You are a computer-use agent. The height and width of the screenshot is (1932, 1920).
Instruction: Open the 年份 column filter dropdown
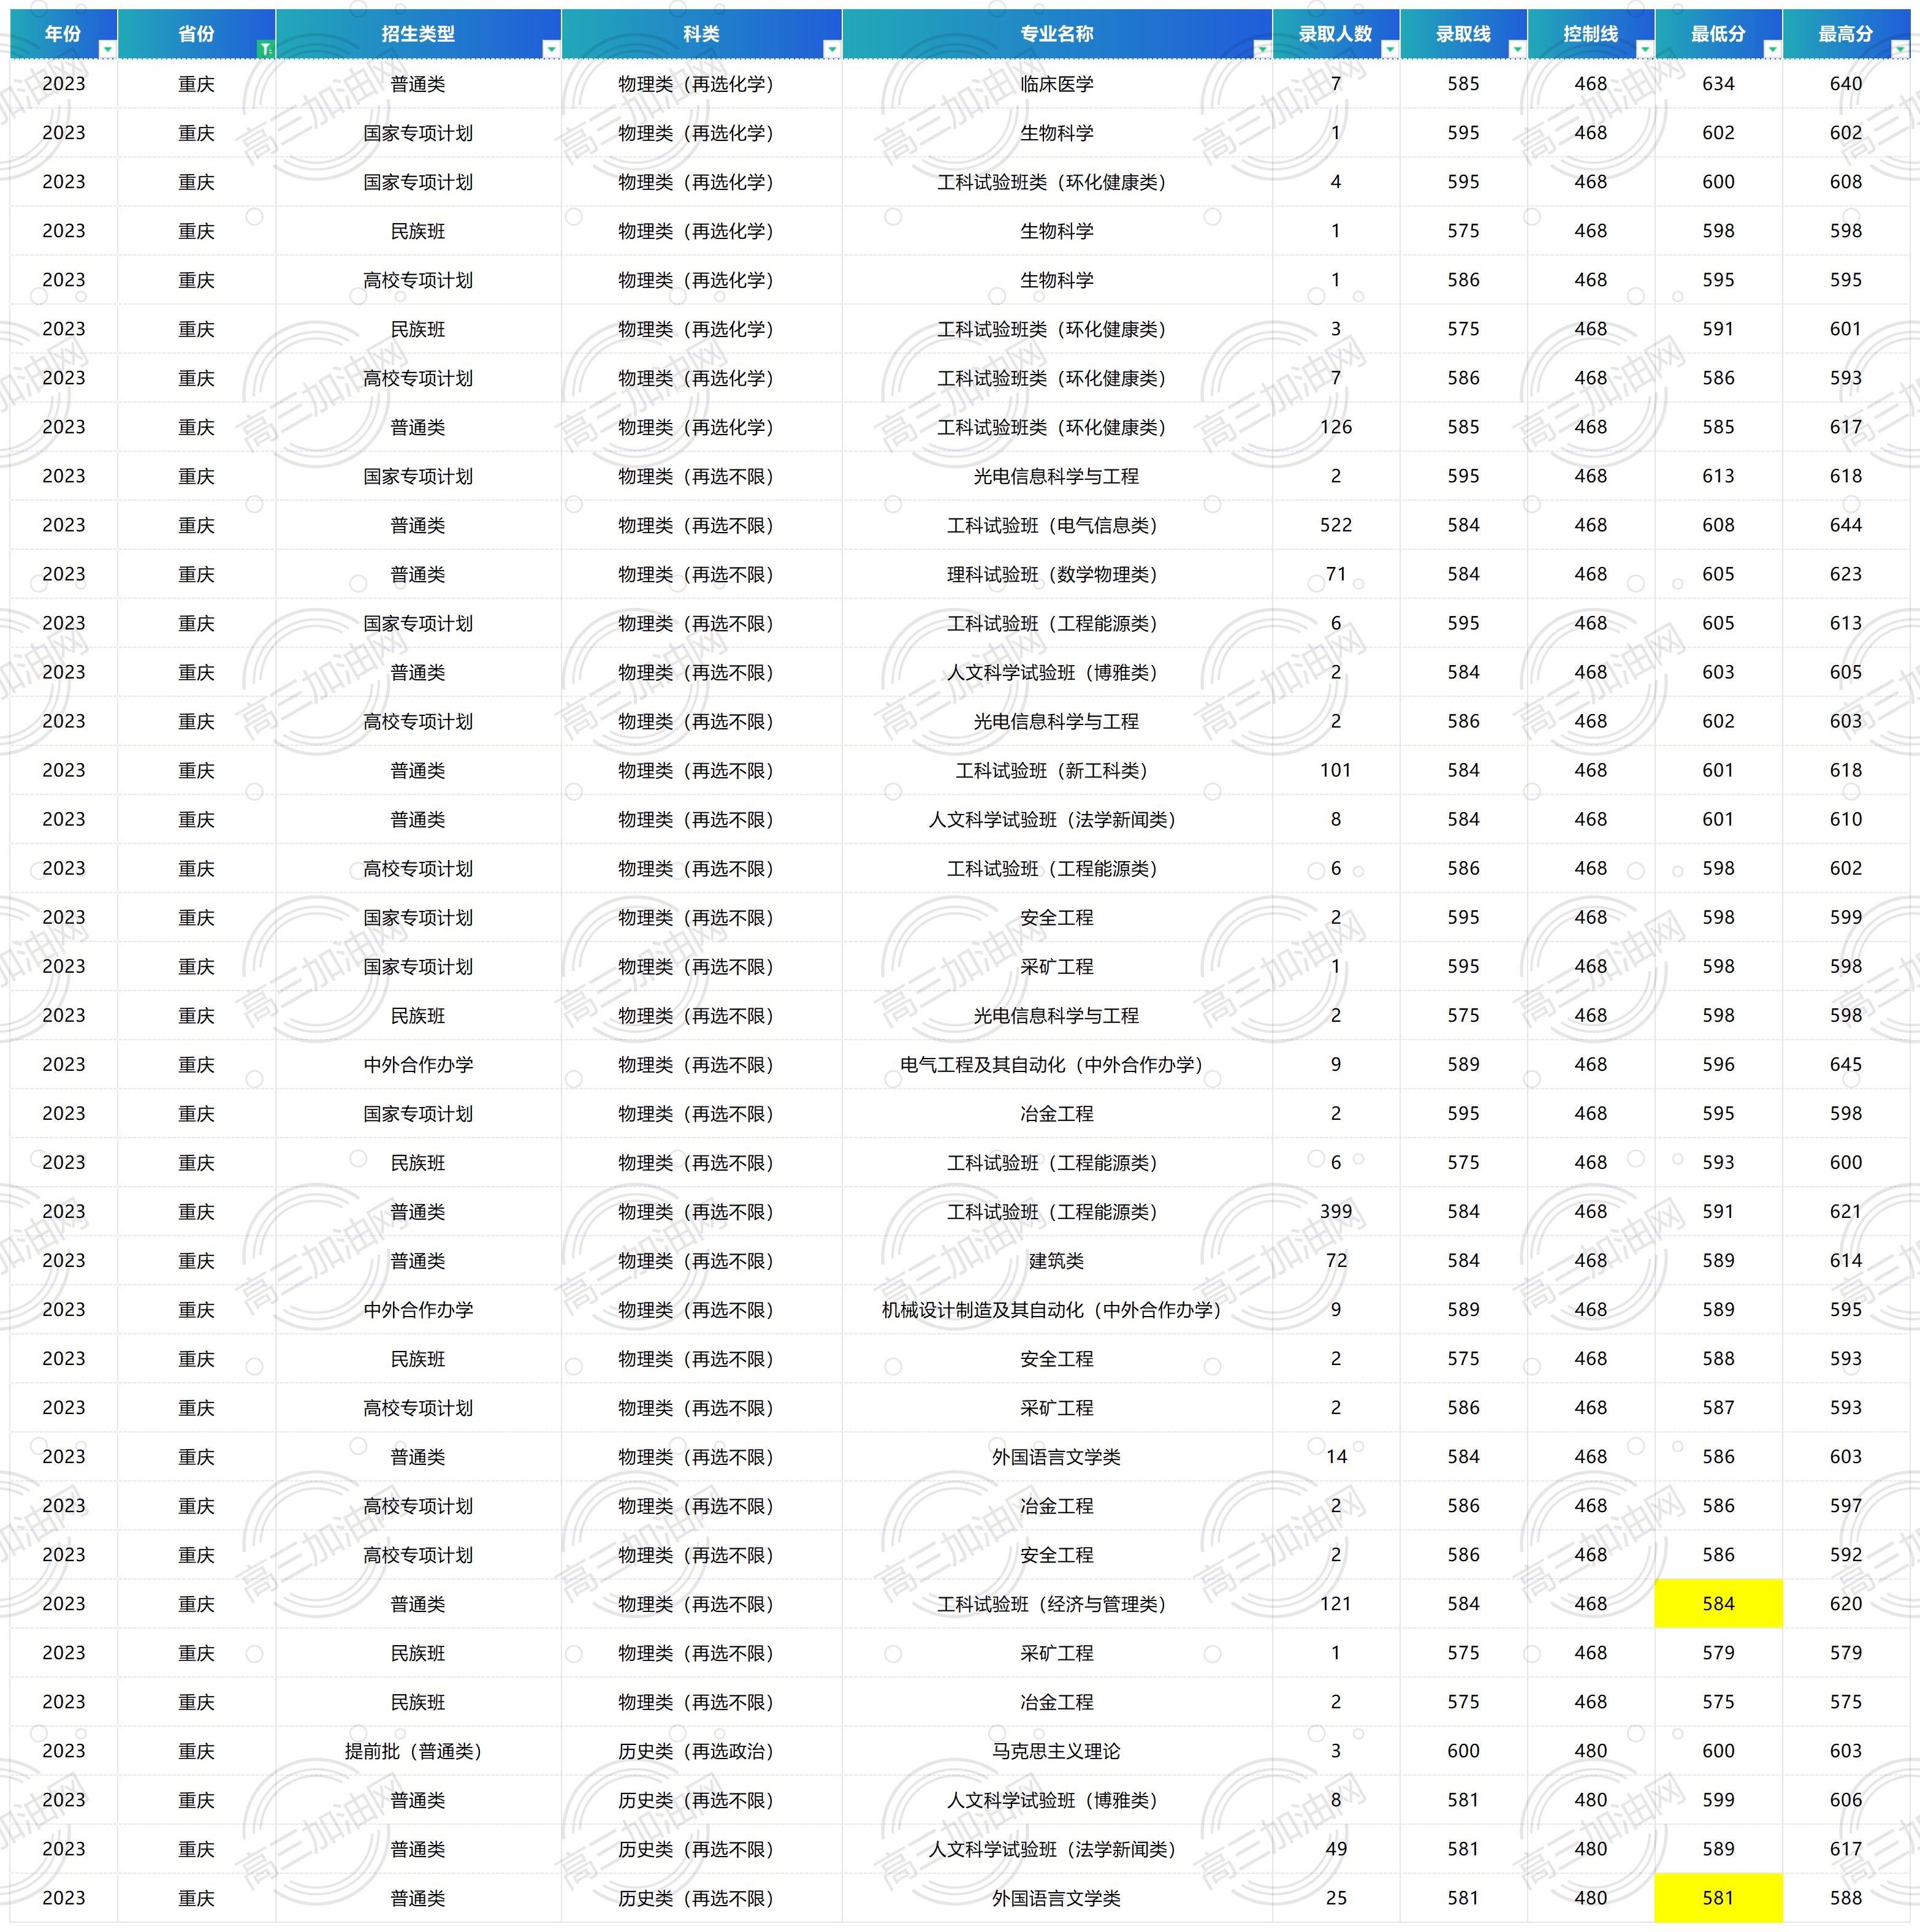tap(107, 49)
